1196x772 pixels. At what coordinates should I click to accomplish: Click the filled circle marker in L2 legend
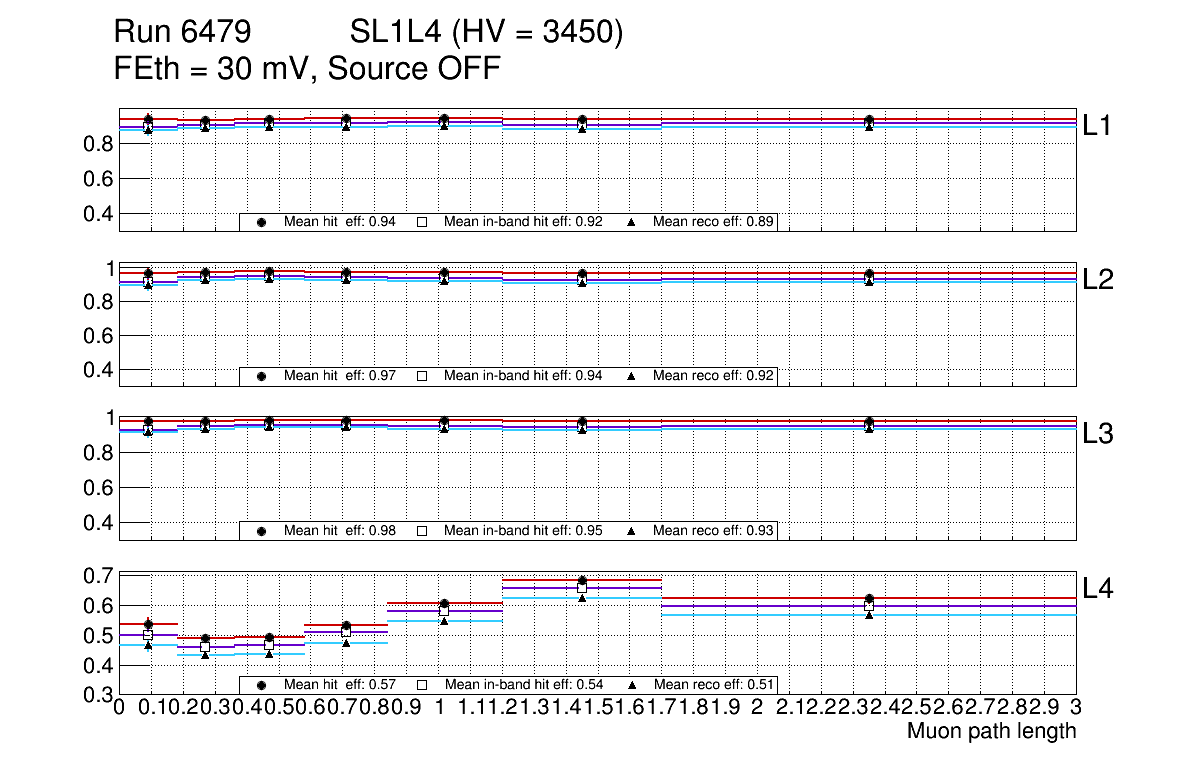[262, 376]
